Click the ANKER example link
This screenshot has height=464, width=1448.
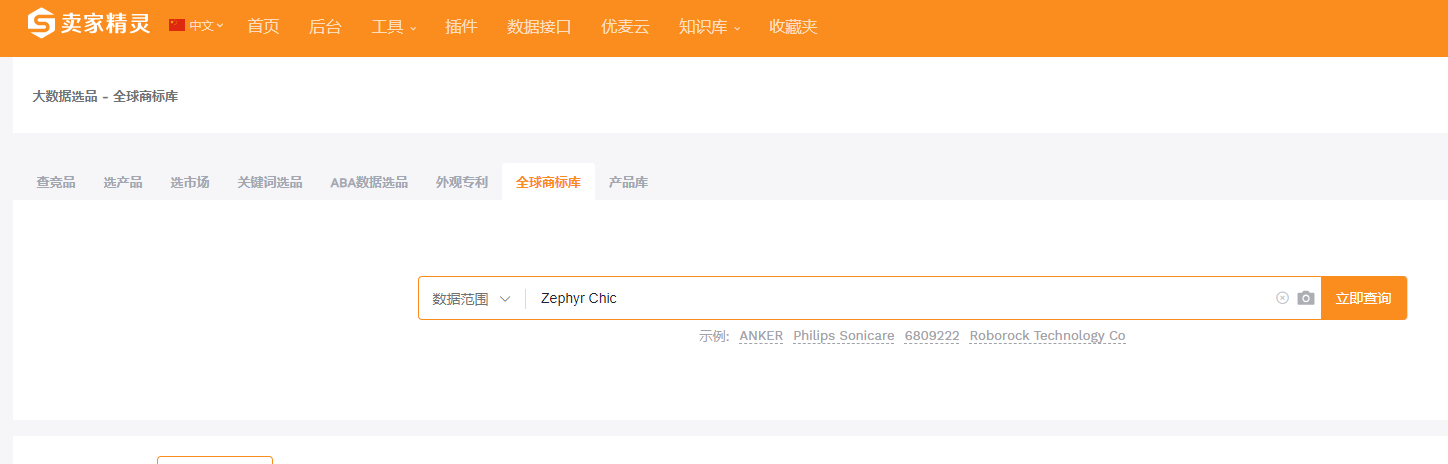[761, 336]
